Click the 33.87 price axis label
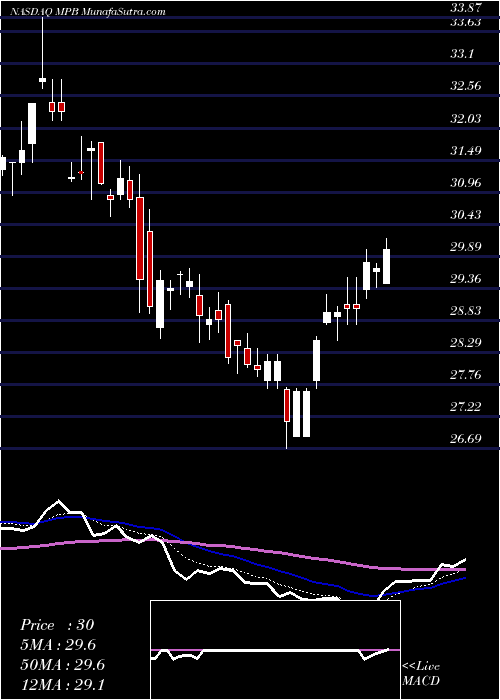Viewport: 500px width, 700px height. pyautogui.click(x=466, y=7)
